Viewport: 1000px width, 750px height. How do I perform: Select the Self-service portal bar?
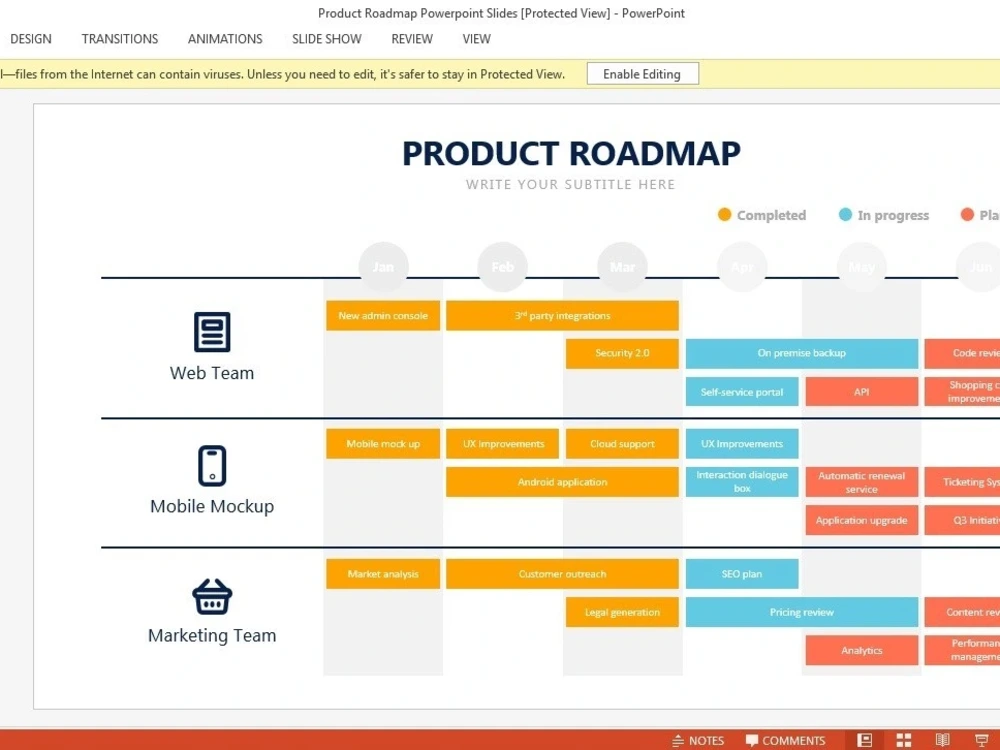[x=742, y=392]
